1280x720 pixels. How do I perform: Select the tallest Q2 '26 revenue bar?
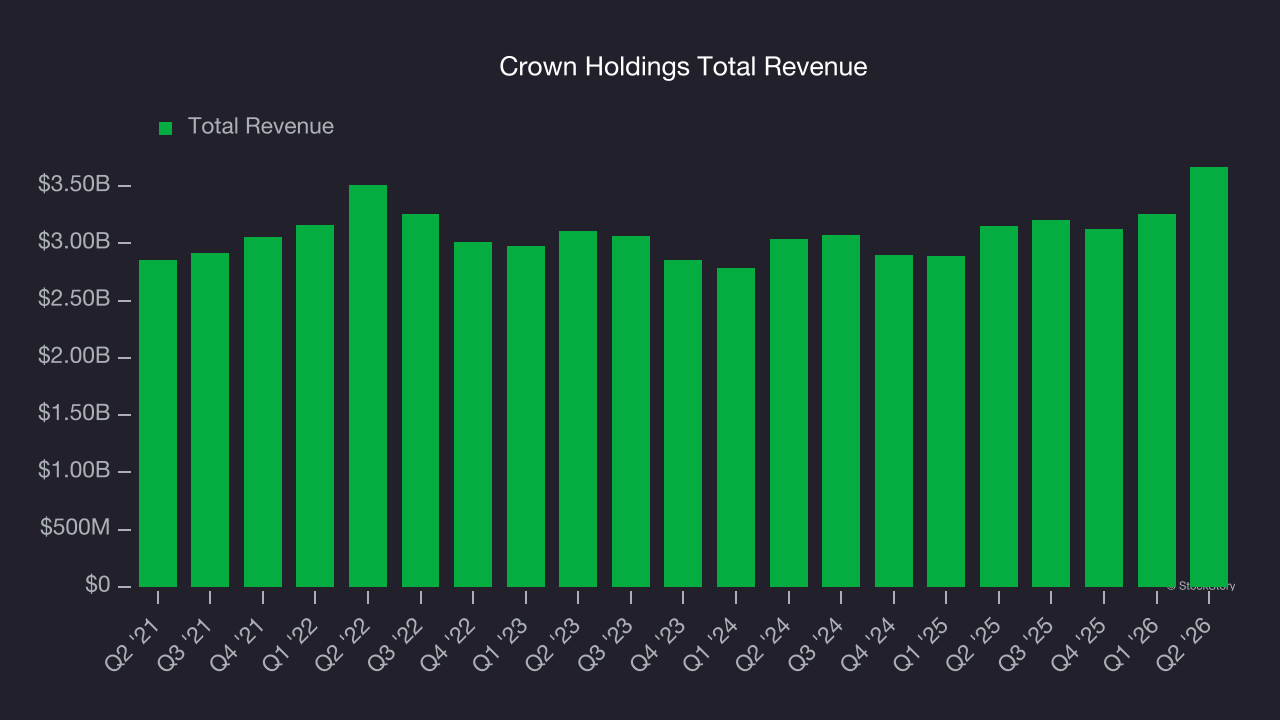click(1209, 377)
